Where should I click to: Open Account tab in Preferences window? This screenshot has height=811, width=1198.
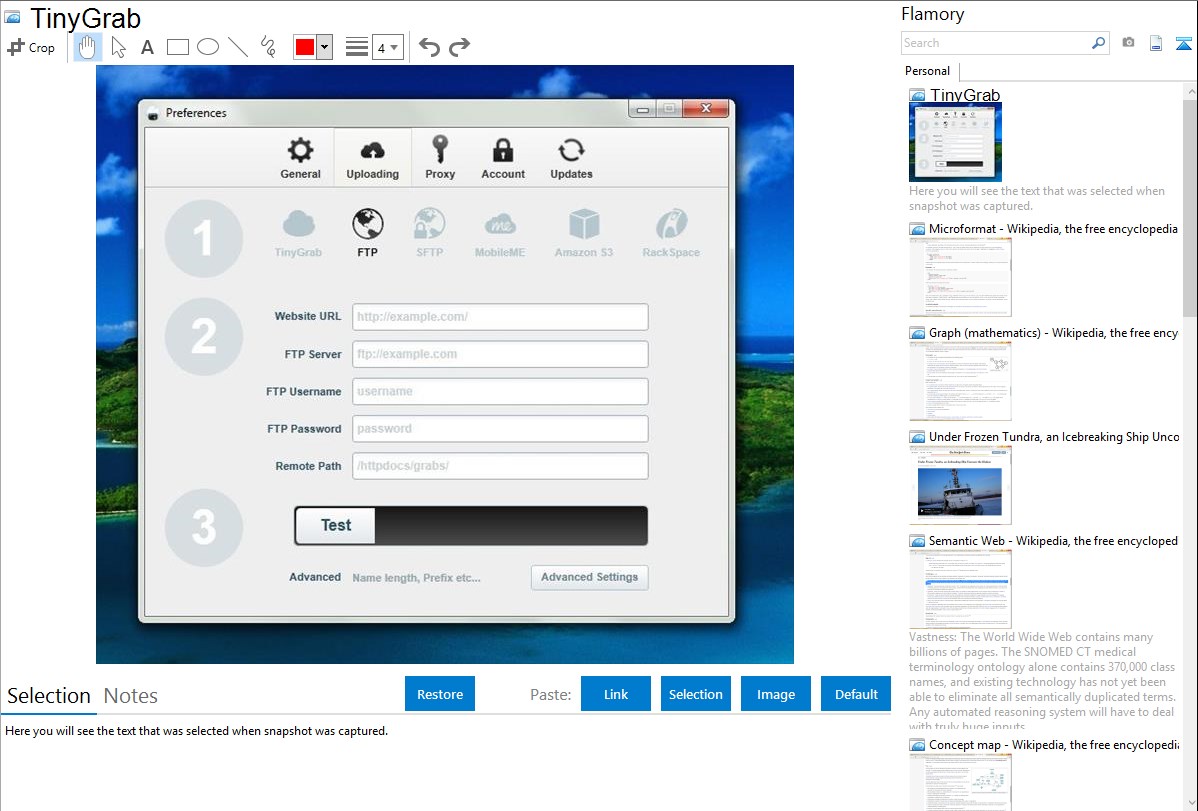tap(503, 158)
